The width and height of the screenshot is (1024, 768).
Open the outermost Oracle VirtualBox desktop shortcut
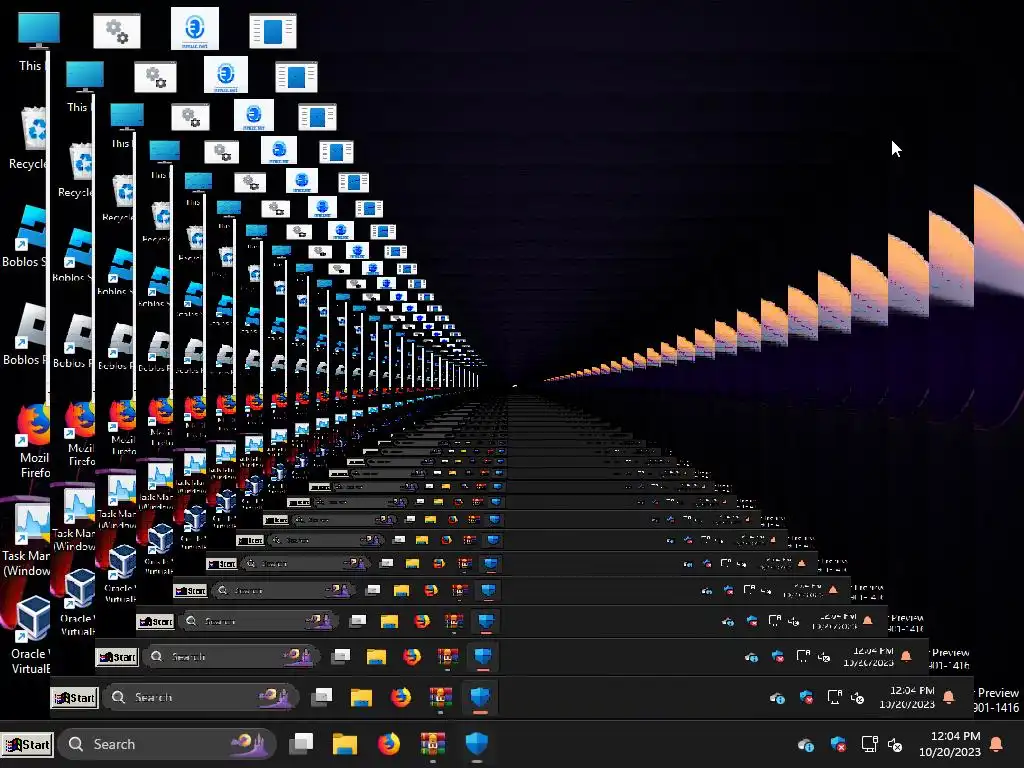(x=33, y=619)
